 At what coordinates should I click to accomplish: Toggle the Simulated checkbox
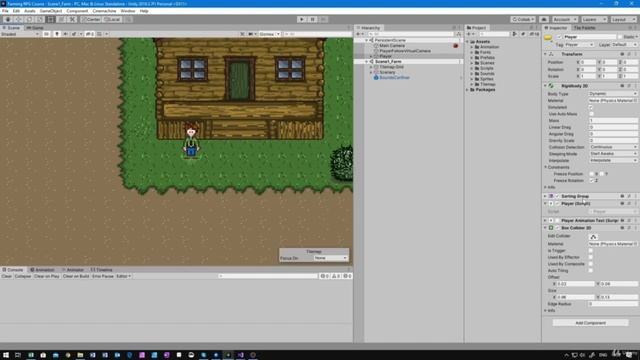[591, 107]
